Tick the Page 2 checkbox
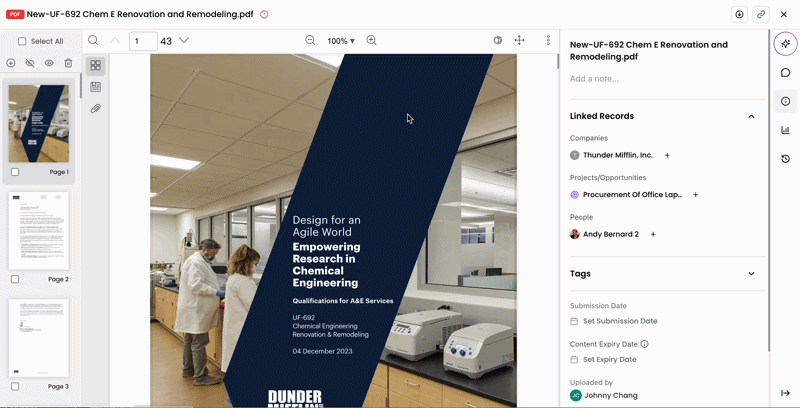The height and width of the screenshot is (408, 800). tap(15, 279)
